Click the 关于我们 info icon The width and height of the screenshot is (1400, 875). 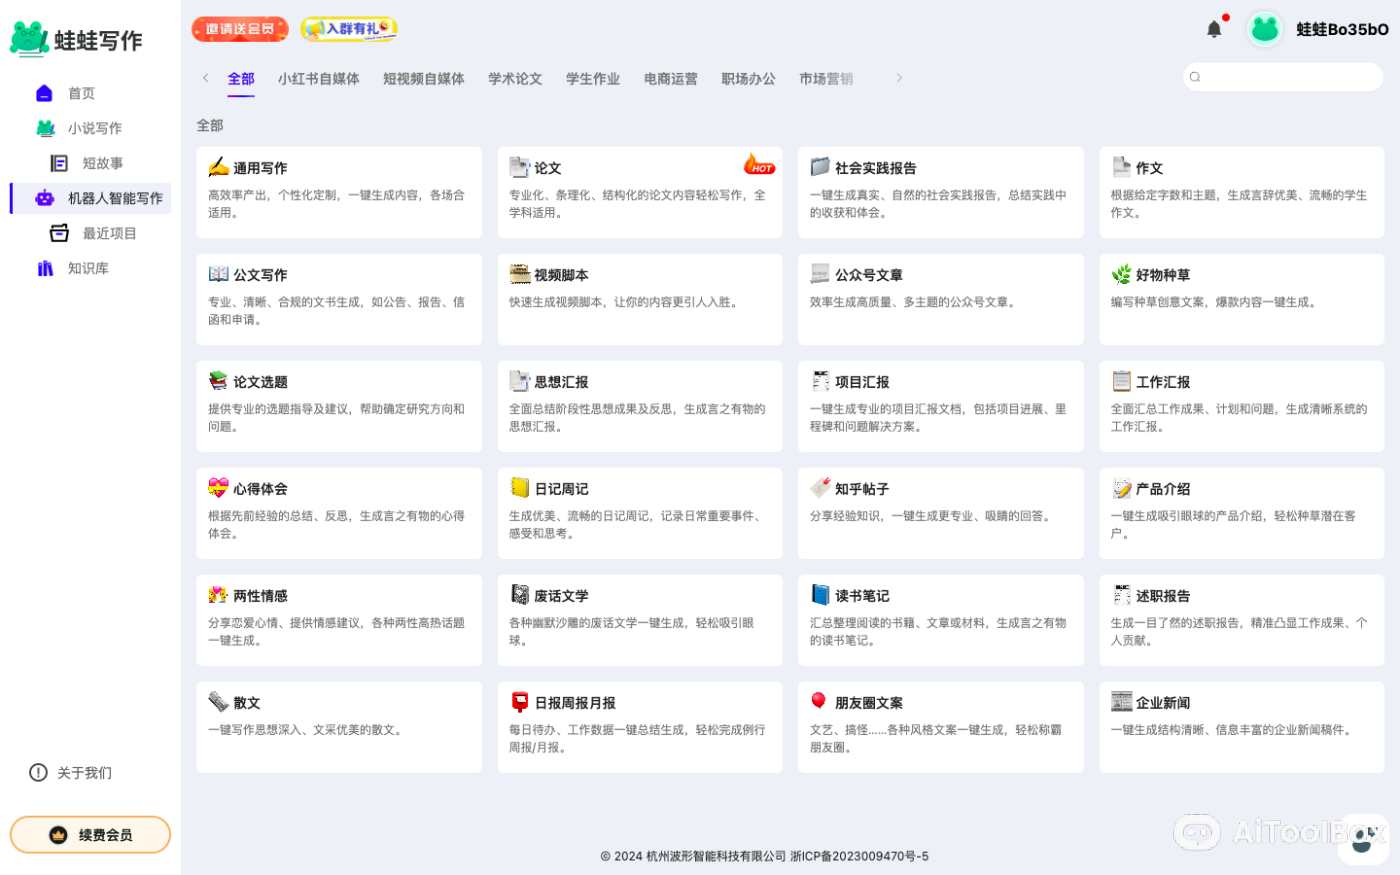point(39,772)
